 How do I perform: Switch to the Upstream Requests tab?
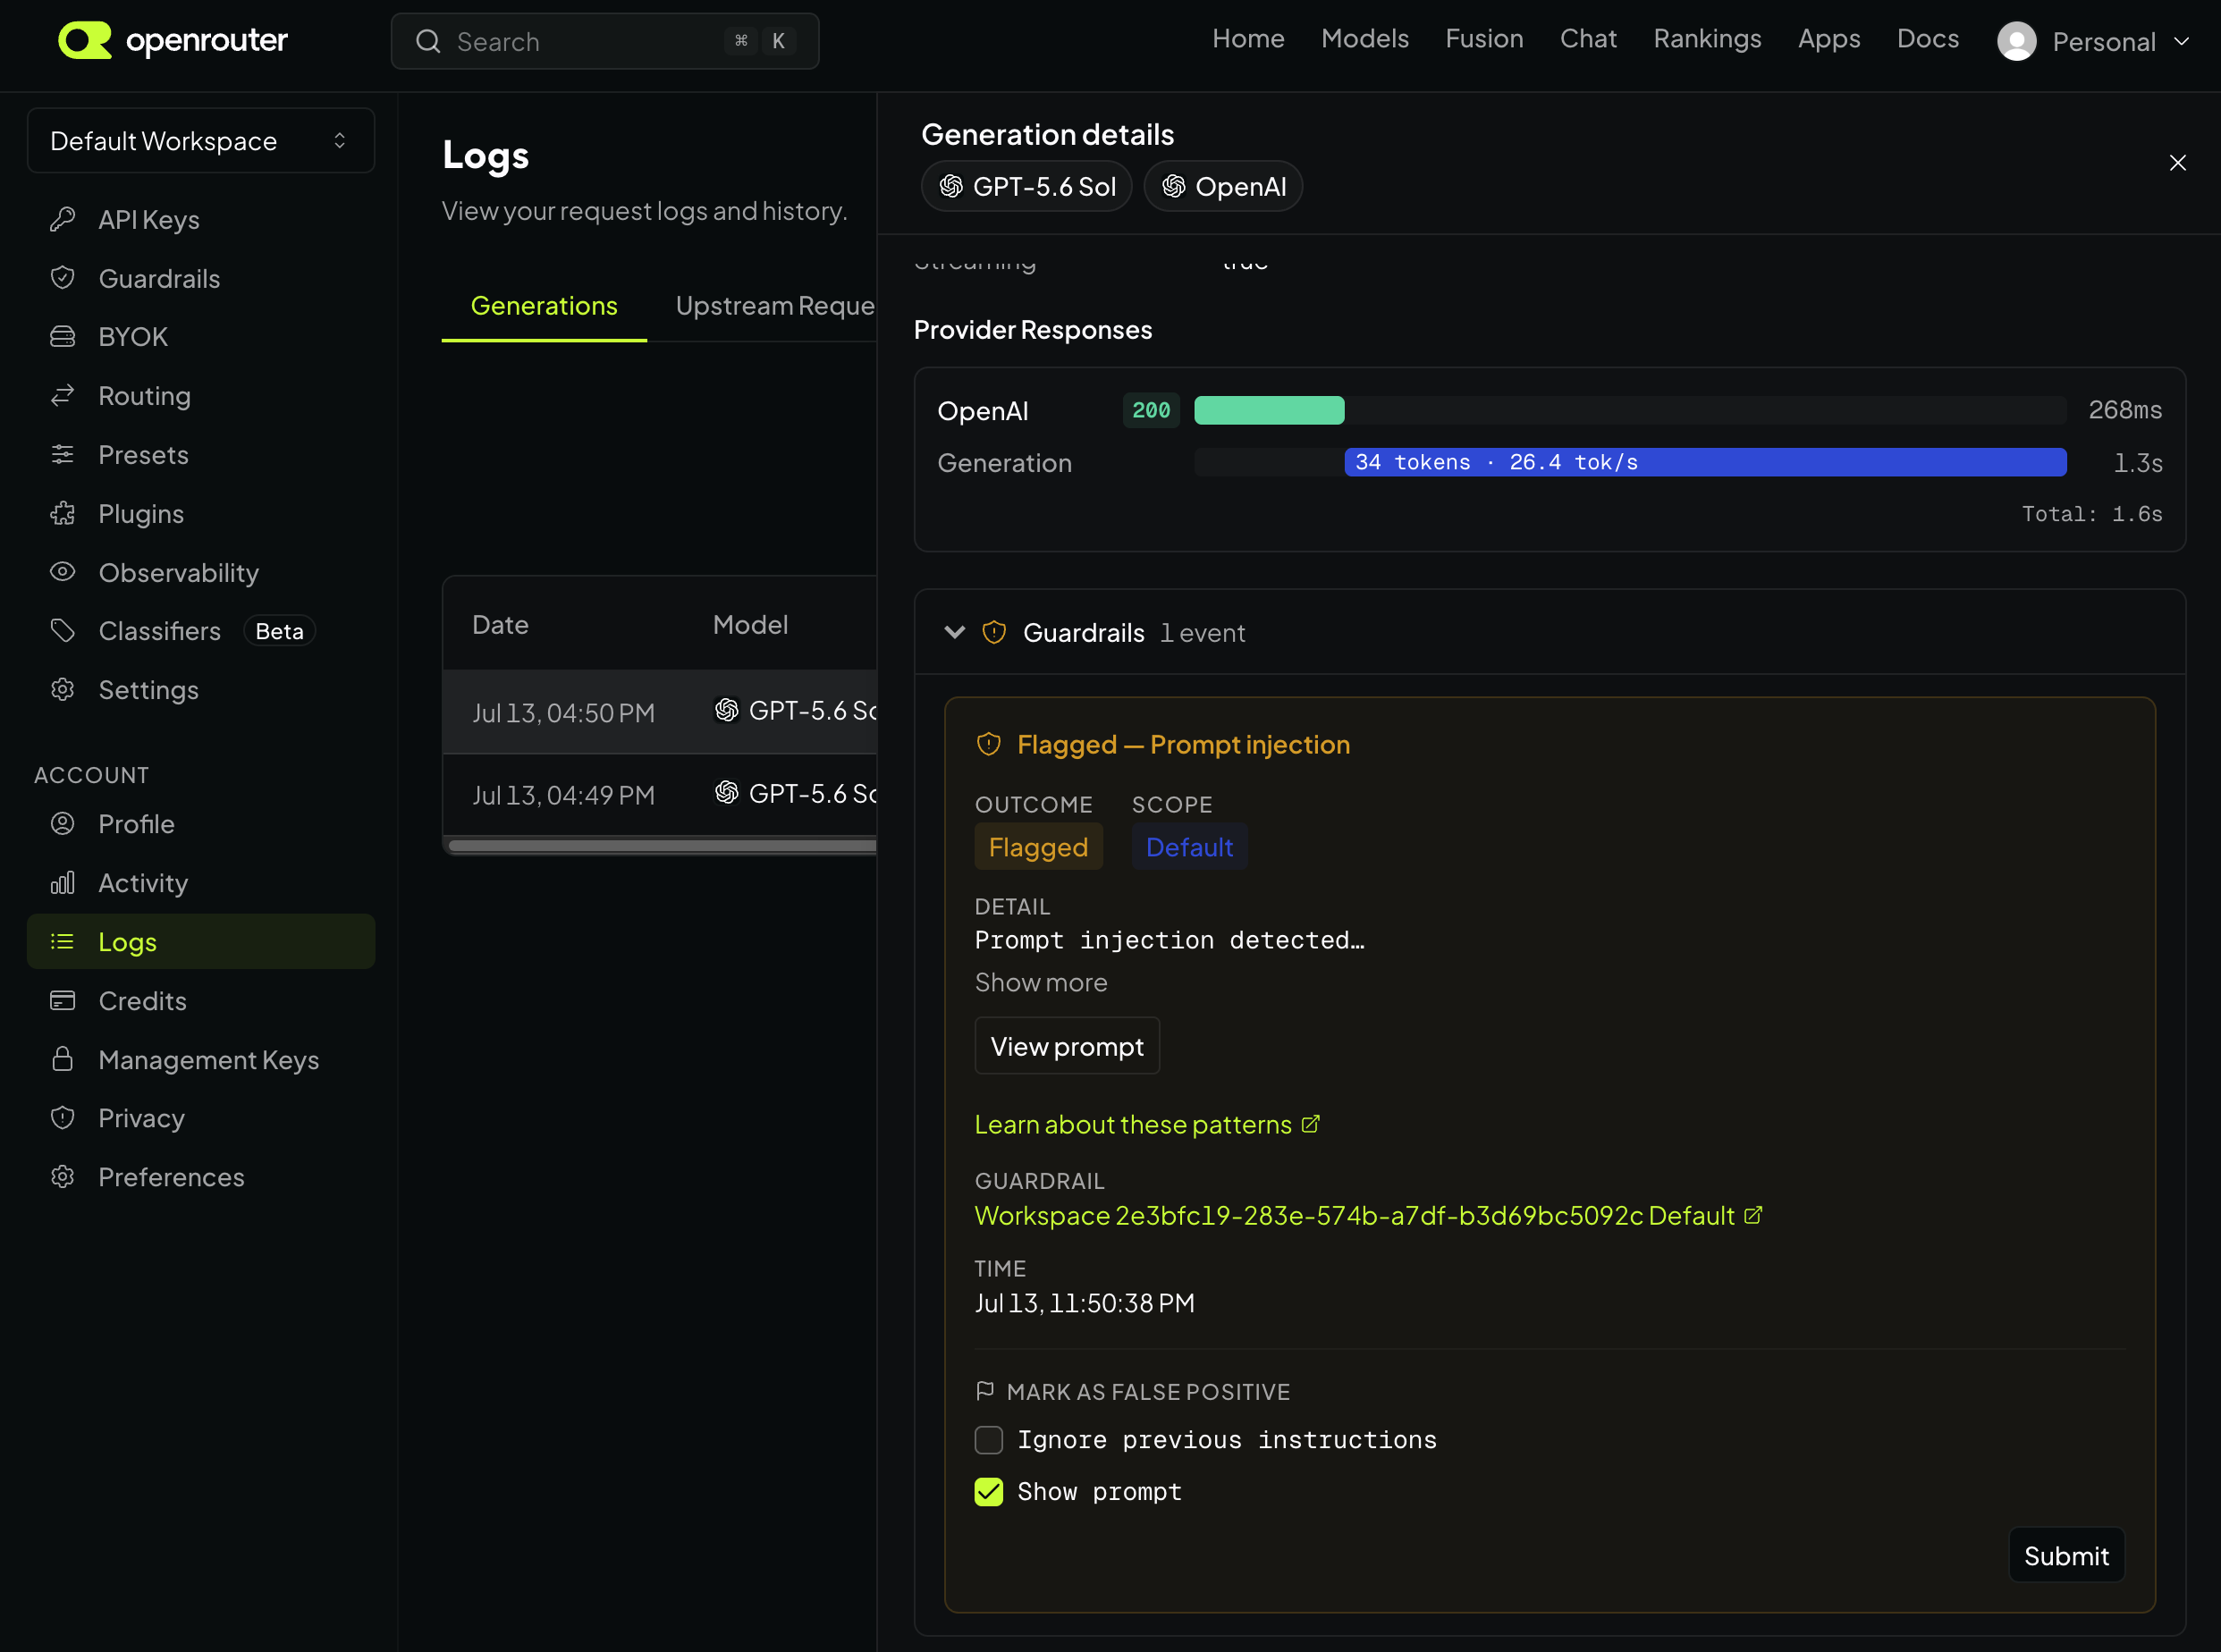775,306
